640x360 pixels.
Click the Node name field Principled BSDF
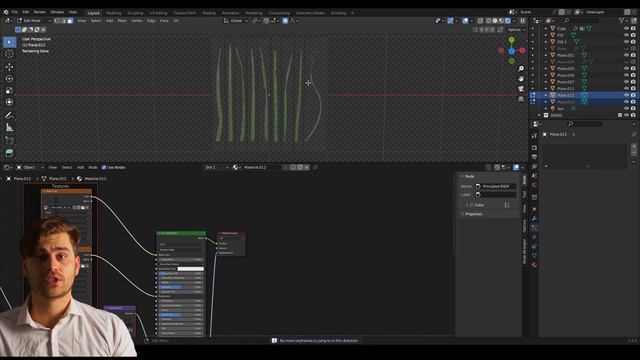(496, 186)
